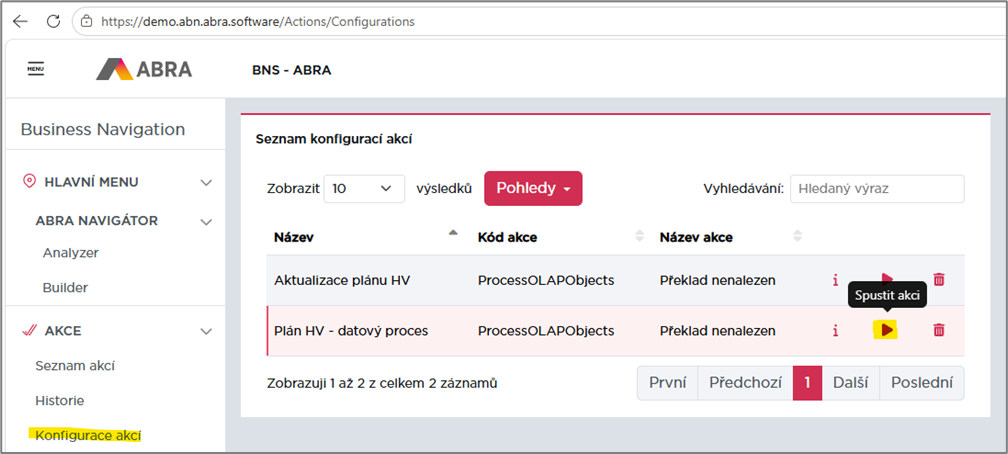Open Historie in sidebar
Image resolution: width=1008 pixels, height=454 pixels.
pyautogui.click(x=59, y=401)
